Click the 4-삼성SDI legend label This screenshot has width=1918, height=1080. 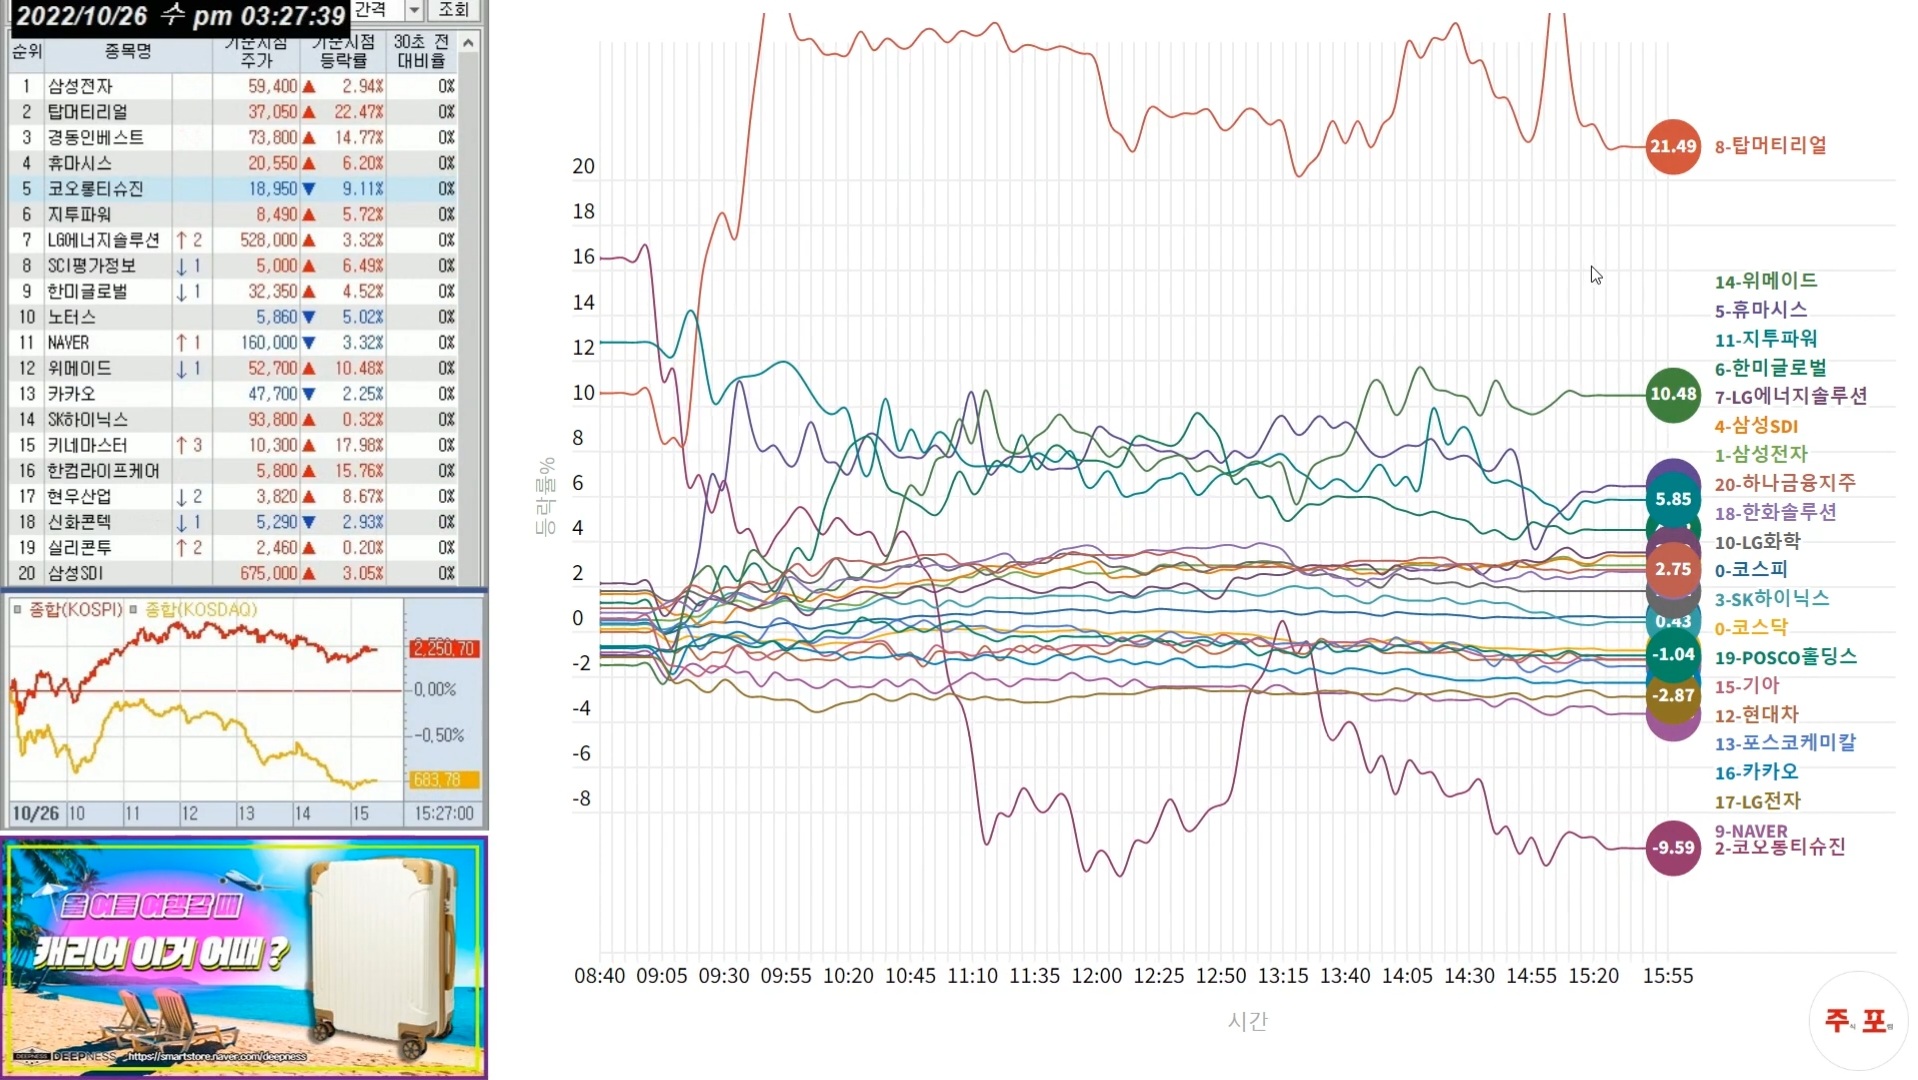(1756, 426)
